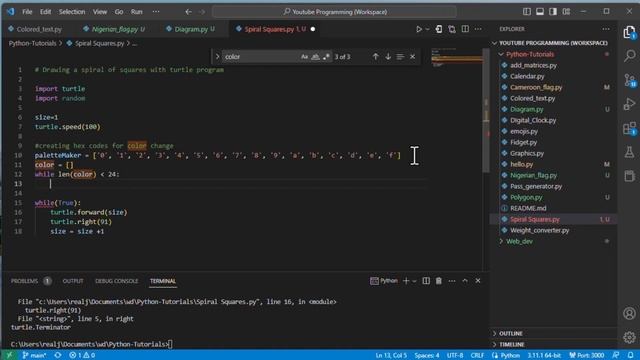Close the find widget

pos(412,57)
